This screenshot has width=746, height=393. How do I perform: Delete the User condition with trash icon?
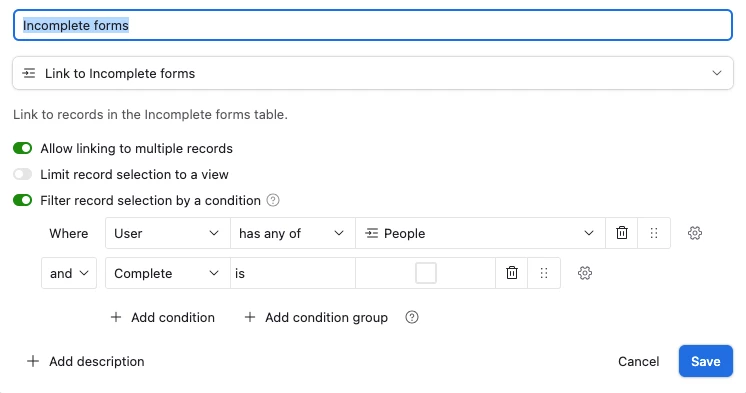621,233
